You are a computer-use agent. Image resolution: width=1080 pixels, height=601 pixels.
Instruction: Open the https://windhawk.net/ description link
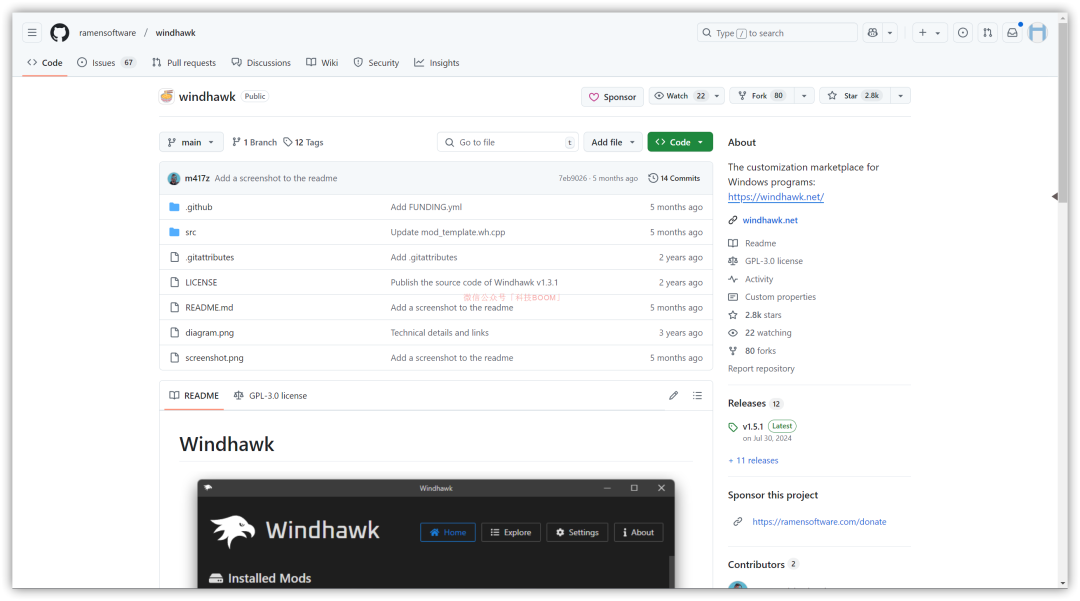coord(776,197)
